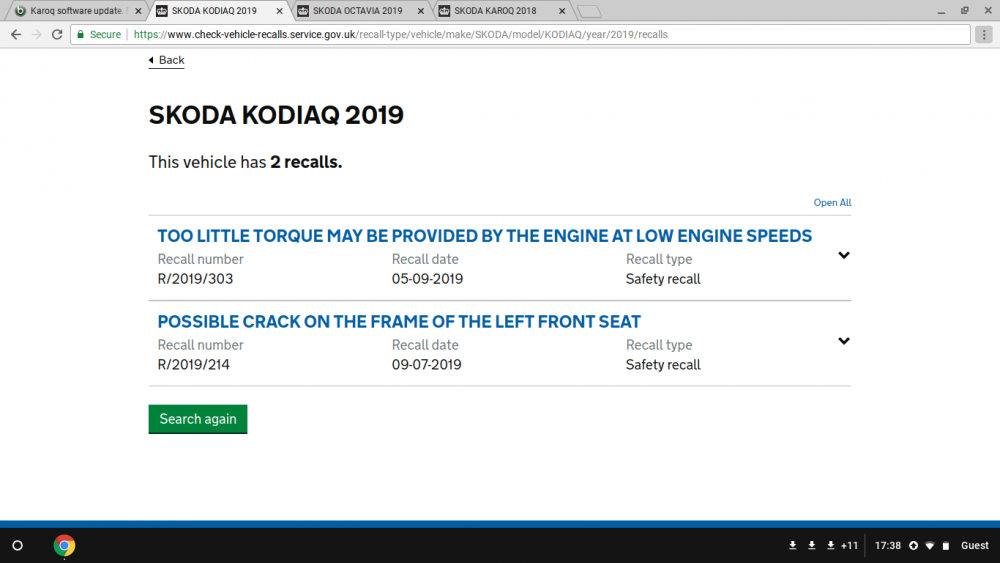Go back using the browser back arrow

[16, 34]
